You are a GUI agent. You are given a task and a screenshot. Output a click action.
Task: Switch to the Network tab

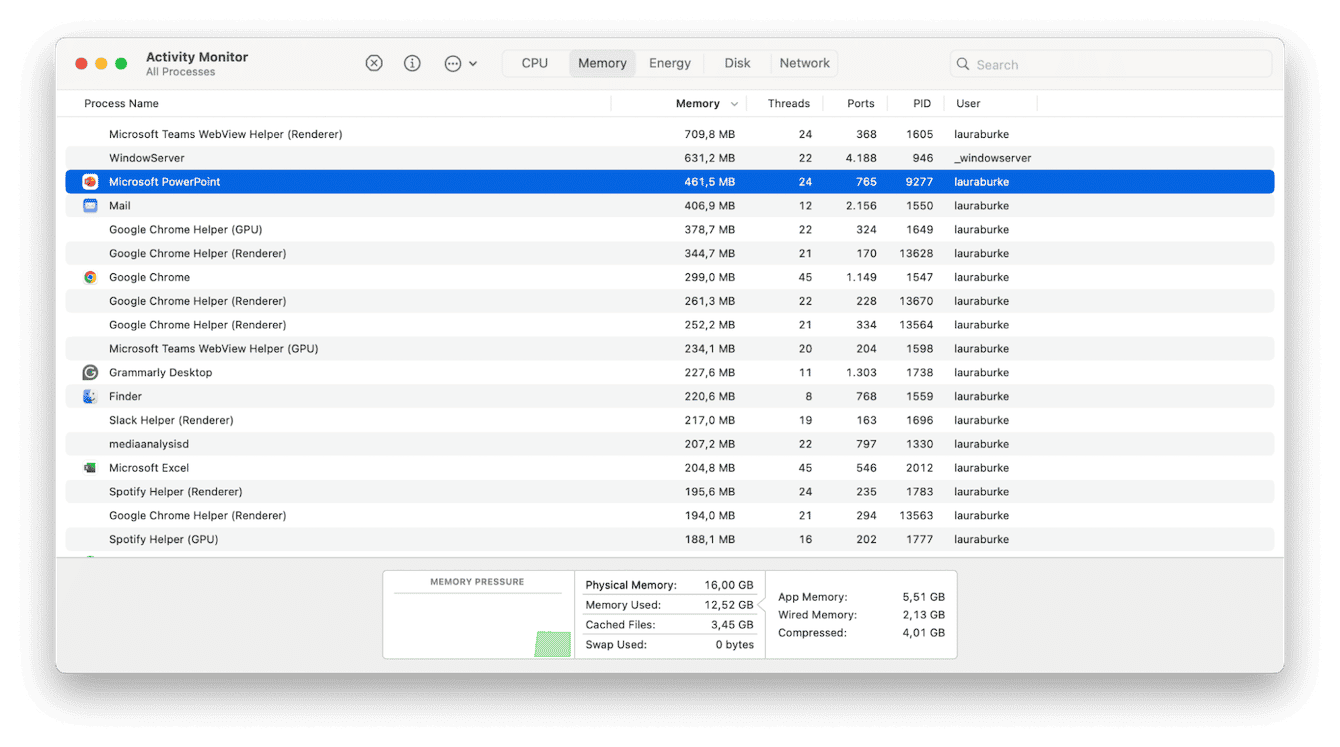tap(804, 62)
